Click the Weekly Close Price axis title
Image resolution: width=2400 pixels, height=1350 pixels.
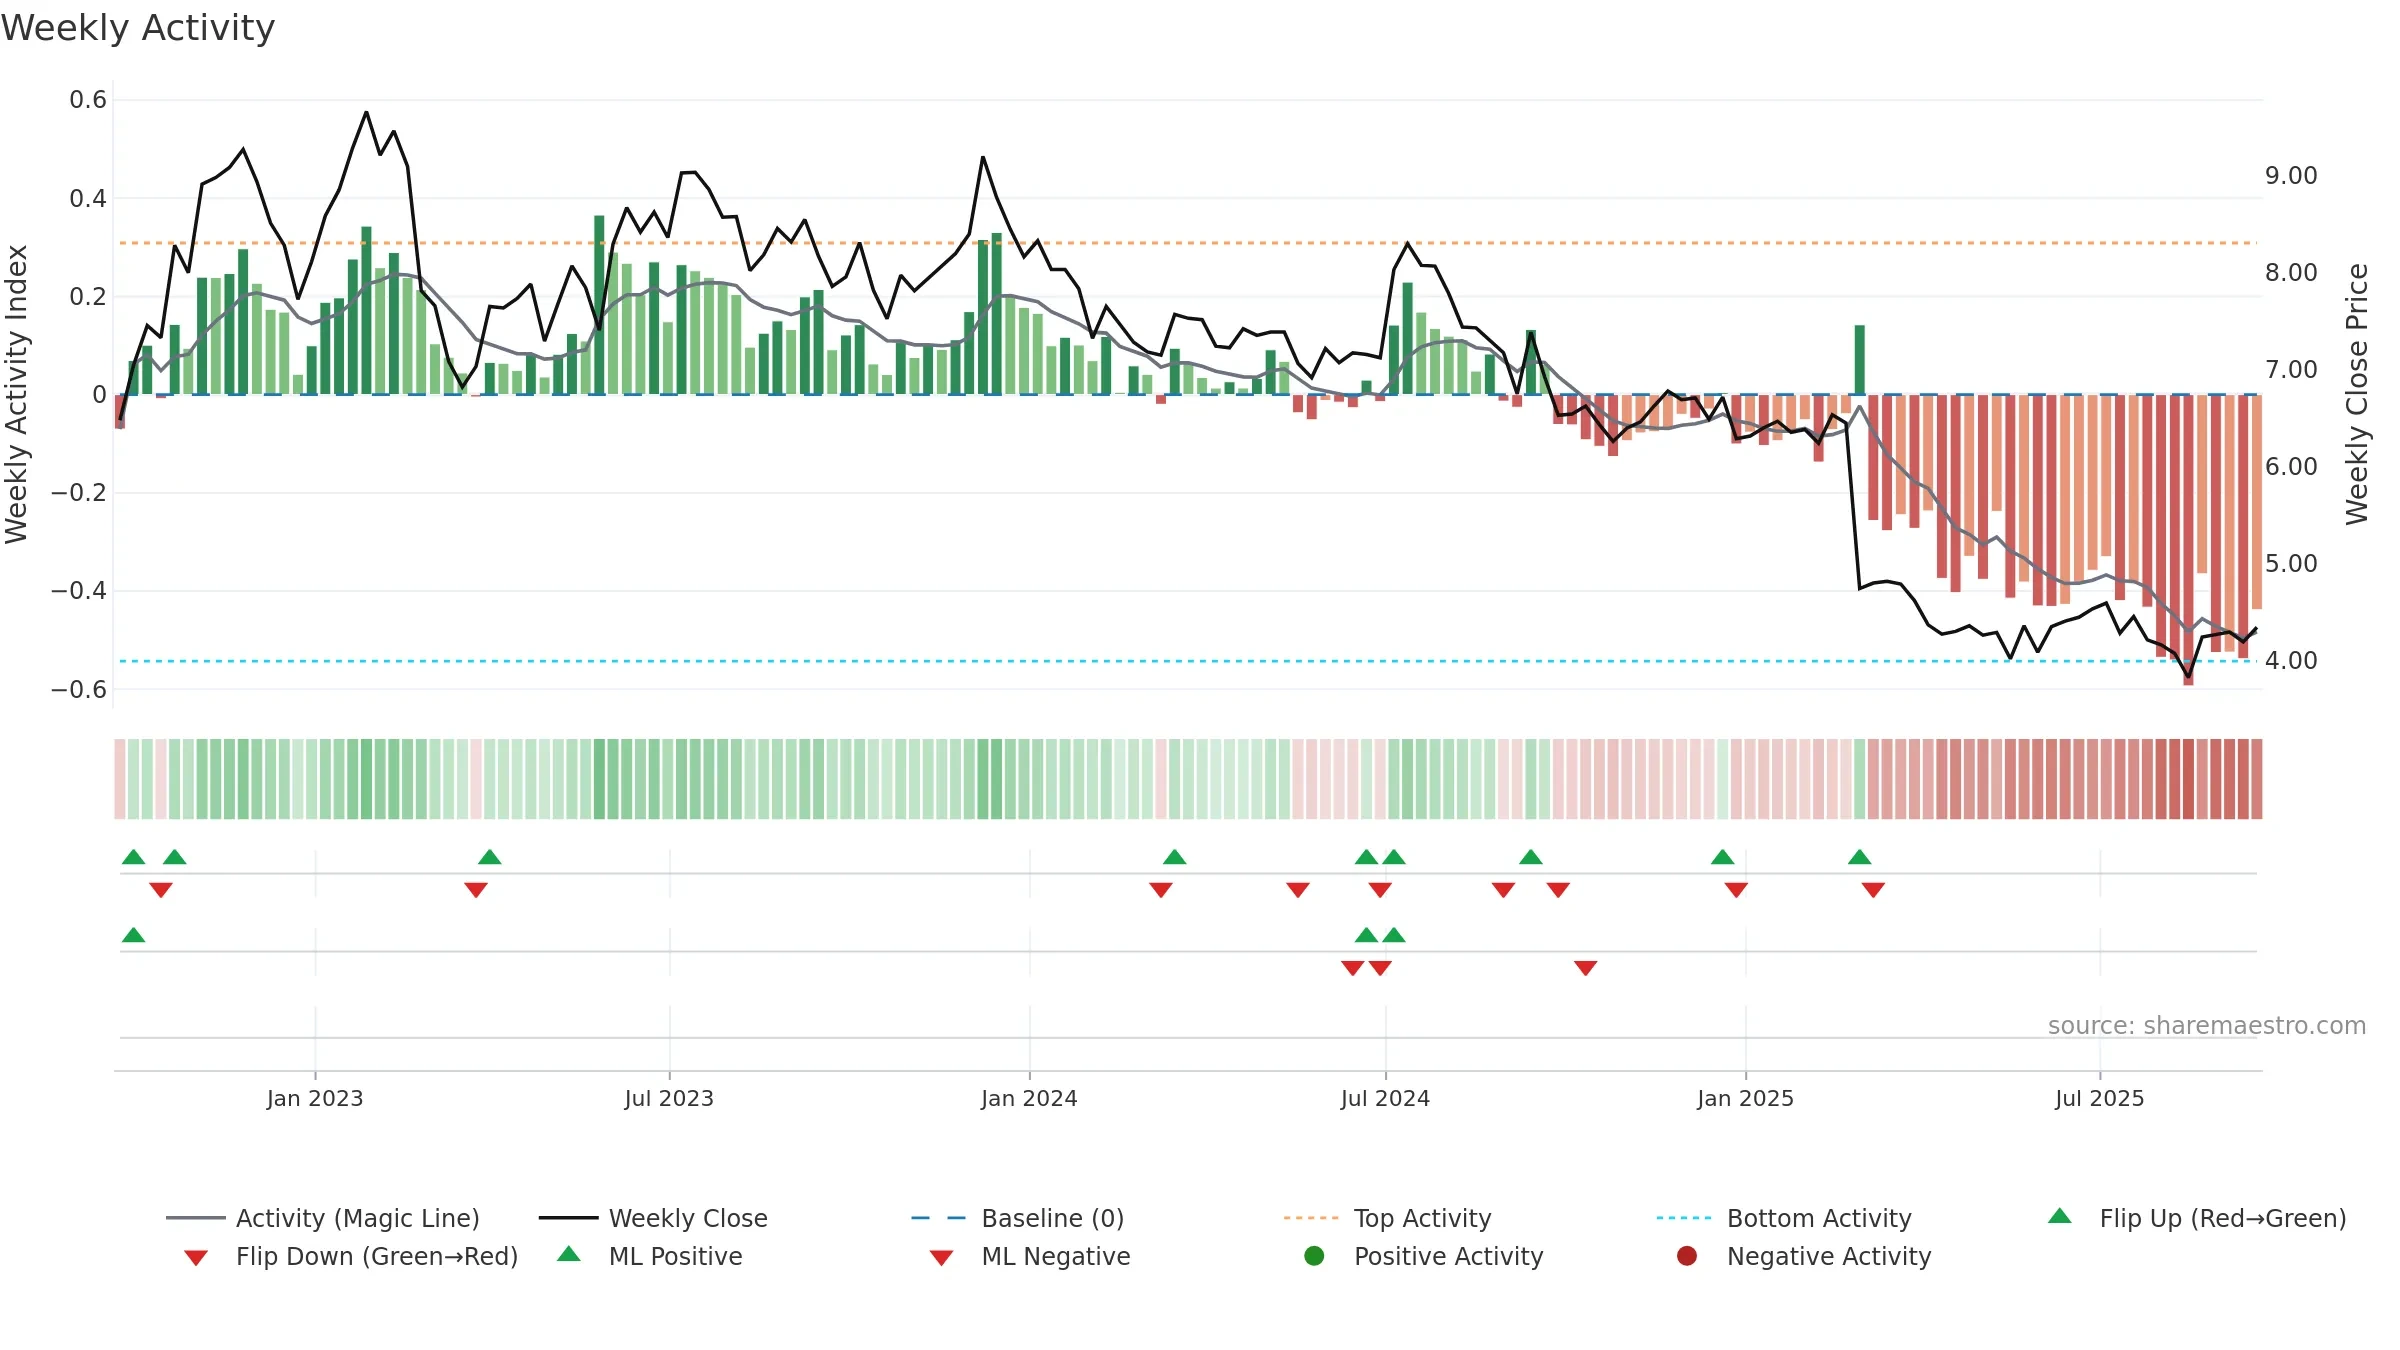click(x=2357, y=394)
